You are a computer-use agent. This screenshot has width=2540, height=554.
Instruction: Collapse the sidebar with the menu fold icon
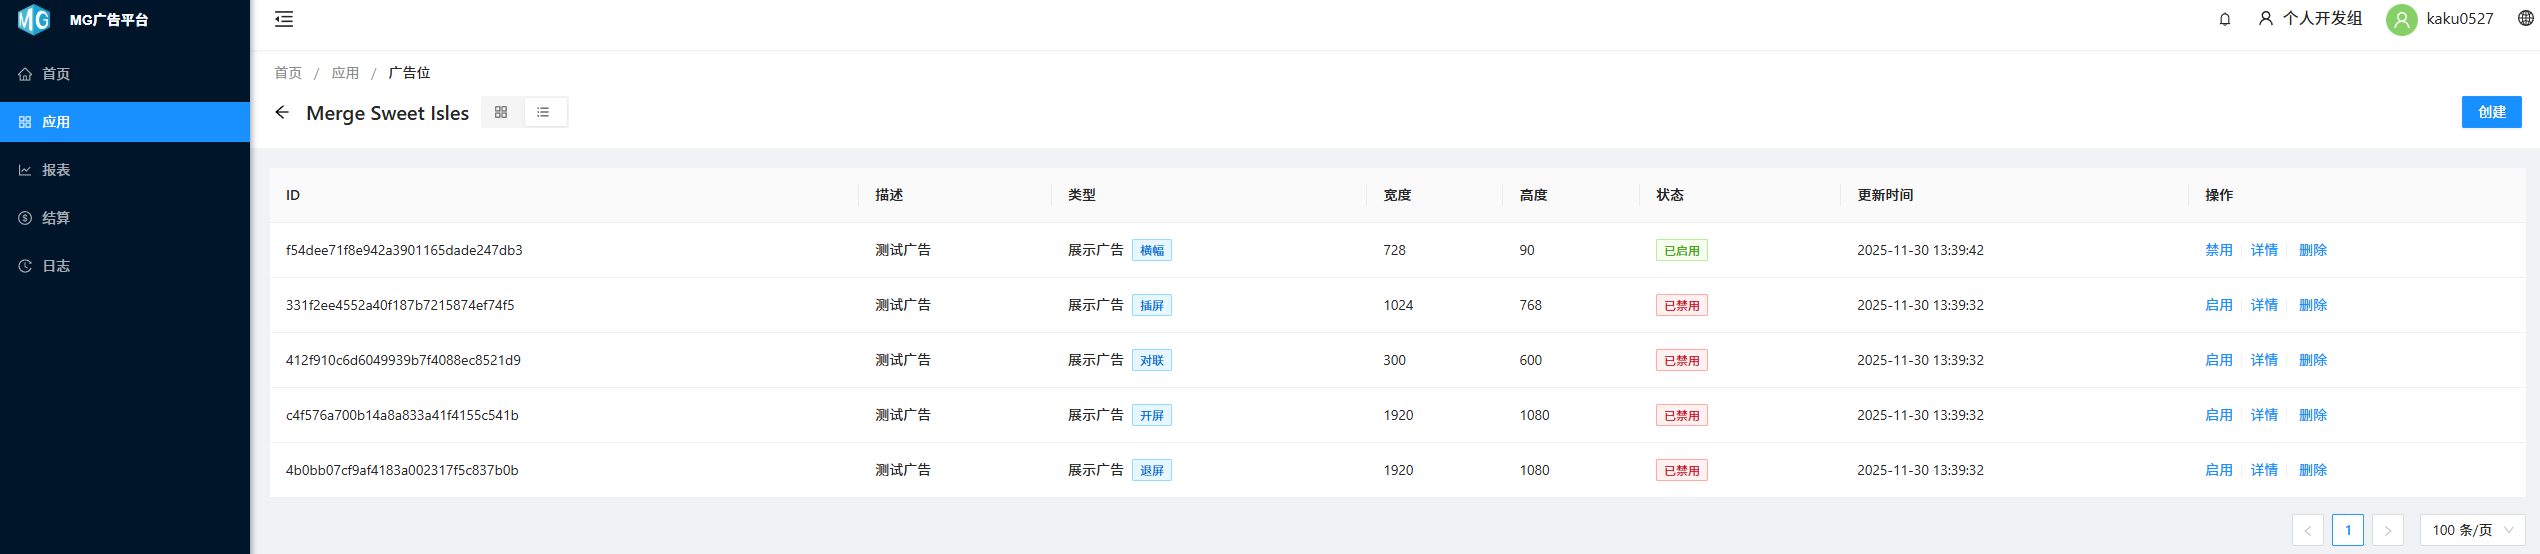(284, 19)
